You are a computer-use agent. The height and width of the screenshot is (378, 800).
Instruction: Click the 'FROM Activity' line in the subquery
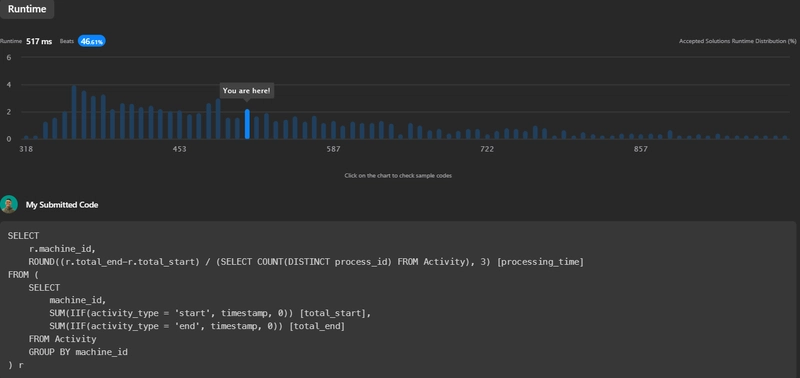point(62,339)
